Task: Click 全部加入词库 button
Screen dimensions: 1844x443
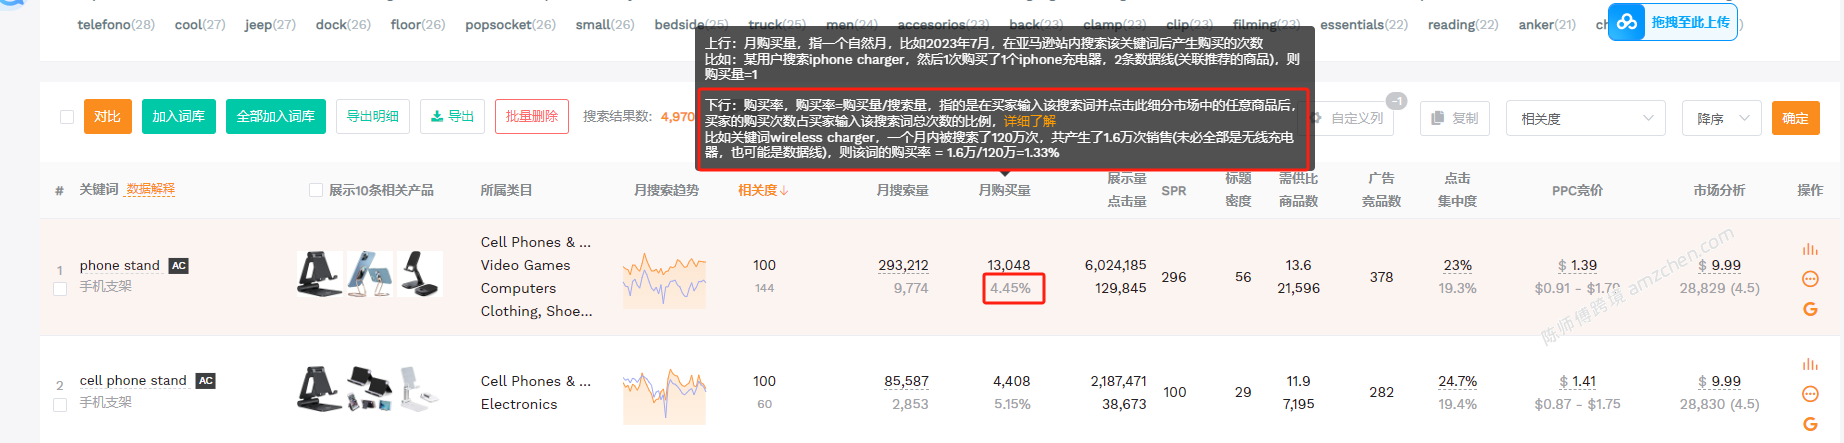Action: tap(276, 117)
